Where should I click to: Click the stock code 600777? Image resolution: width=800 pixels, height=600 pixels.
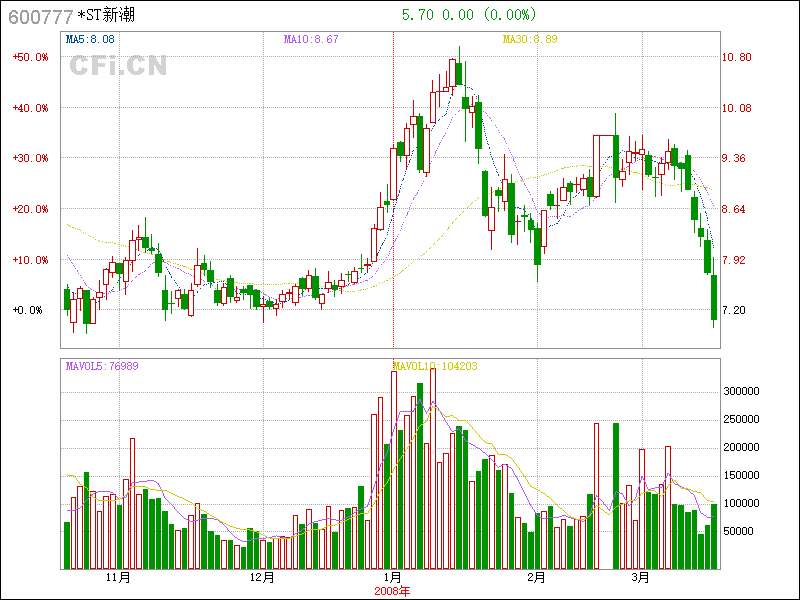(40, 16)
